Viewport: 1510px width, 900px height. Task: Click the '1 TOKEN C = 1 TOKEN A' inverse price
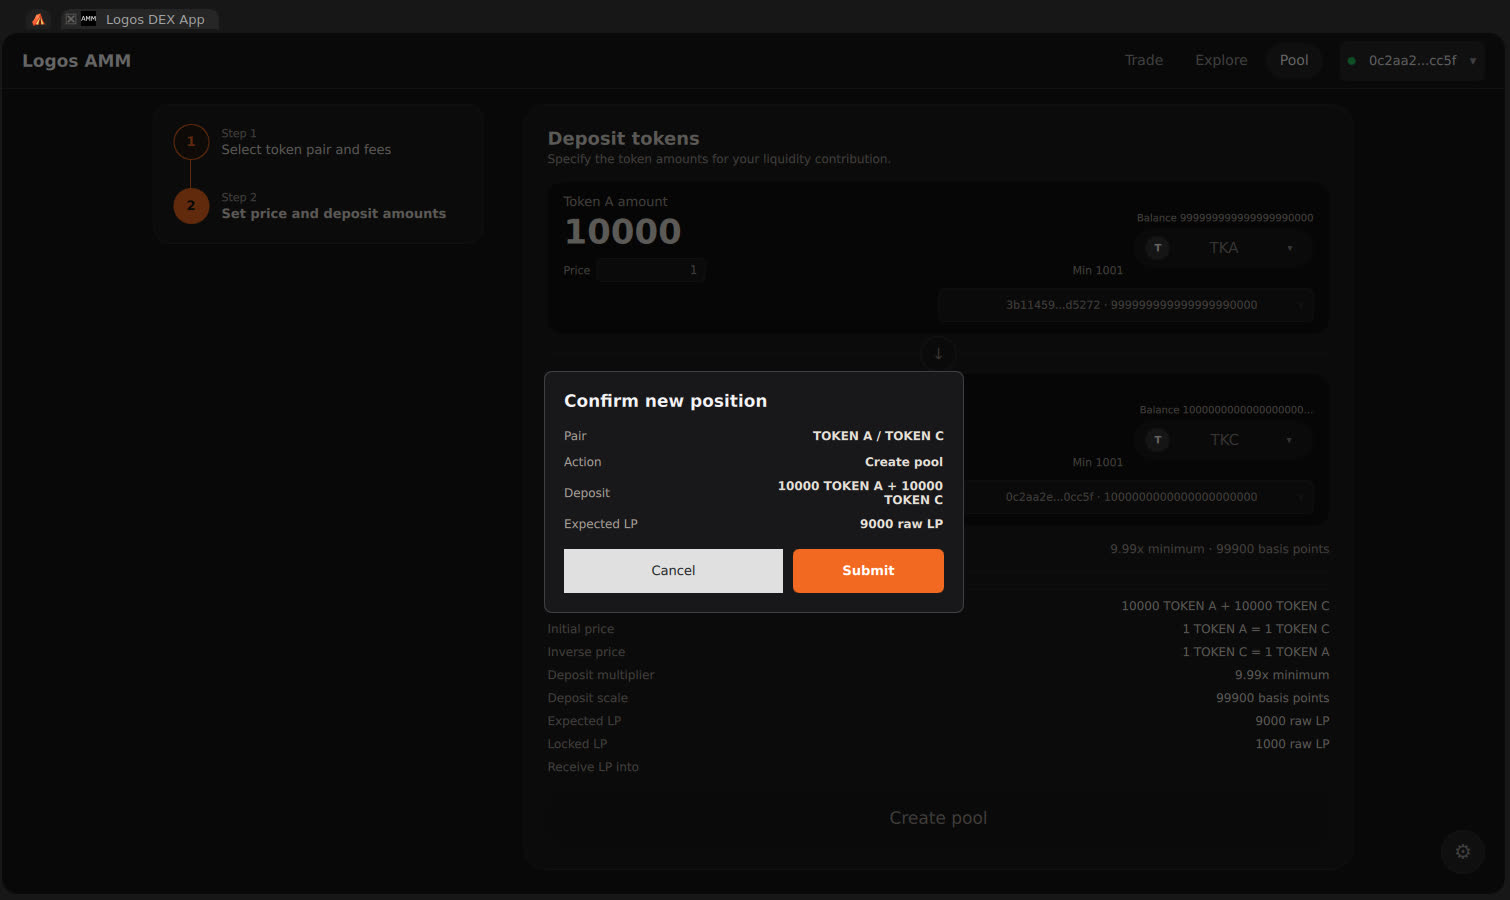coord(1256,652)
